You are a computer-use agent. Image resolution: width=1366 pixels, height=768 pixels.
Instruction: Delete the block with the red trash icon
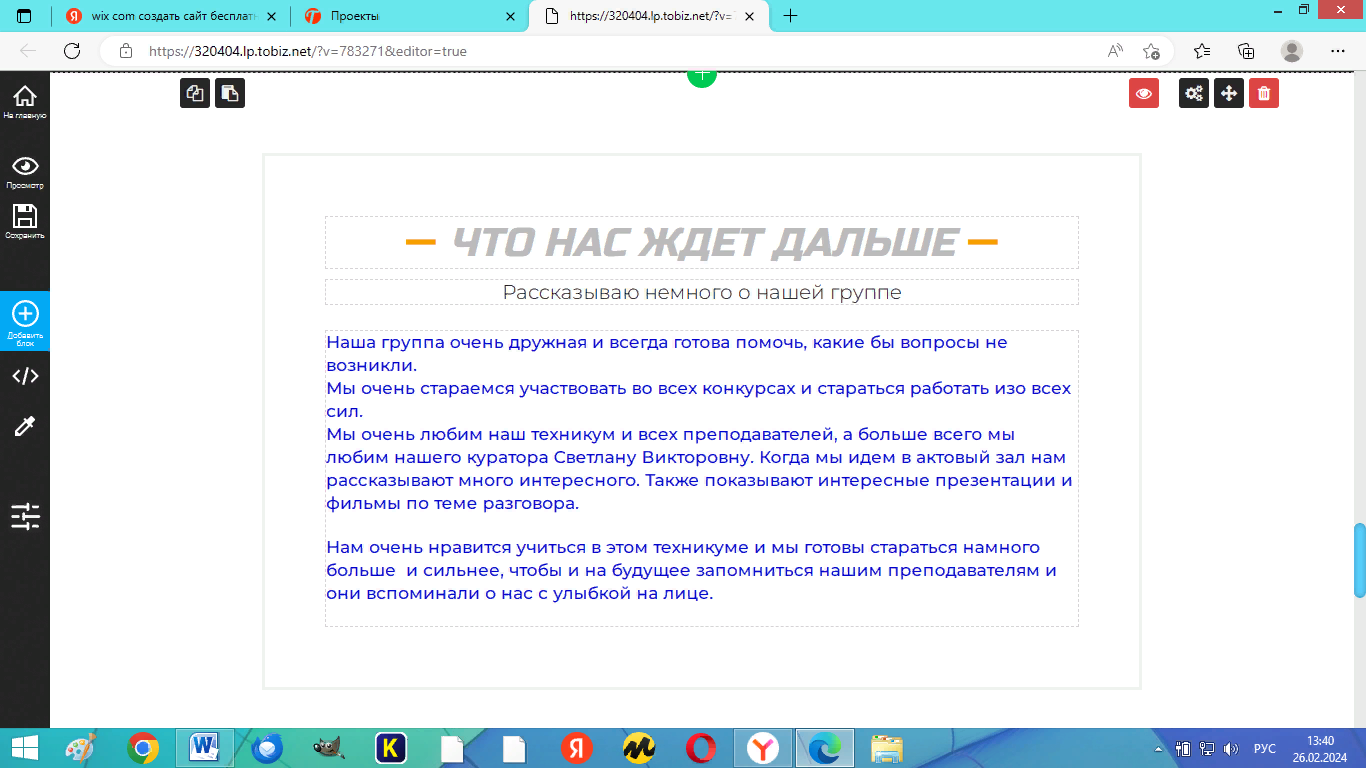coord(1264,93)
